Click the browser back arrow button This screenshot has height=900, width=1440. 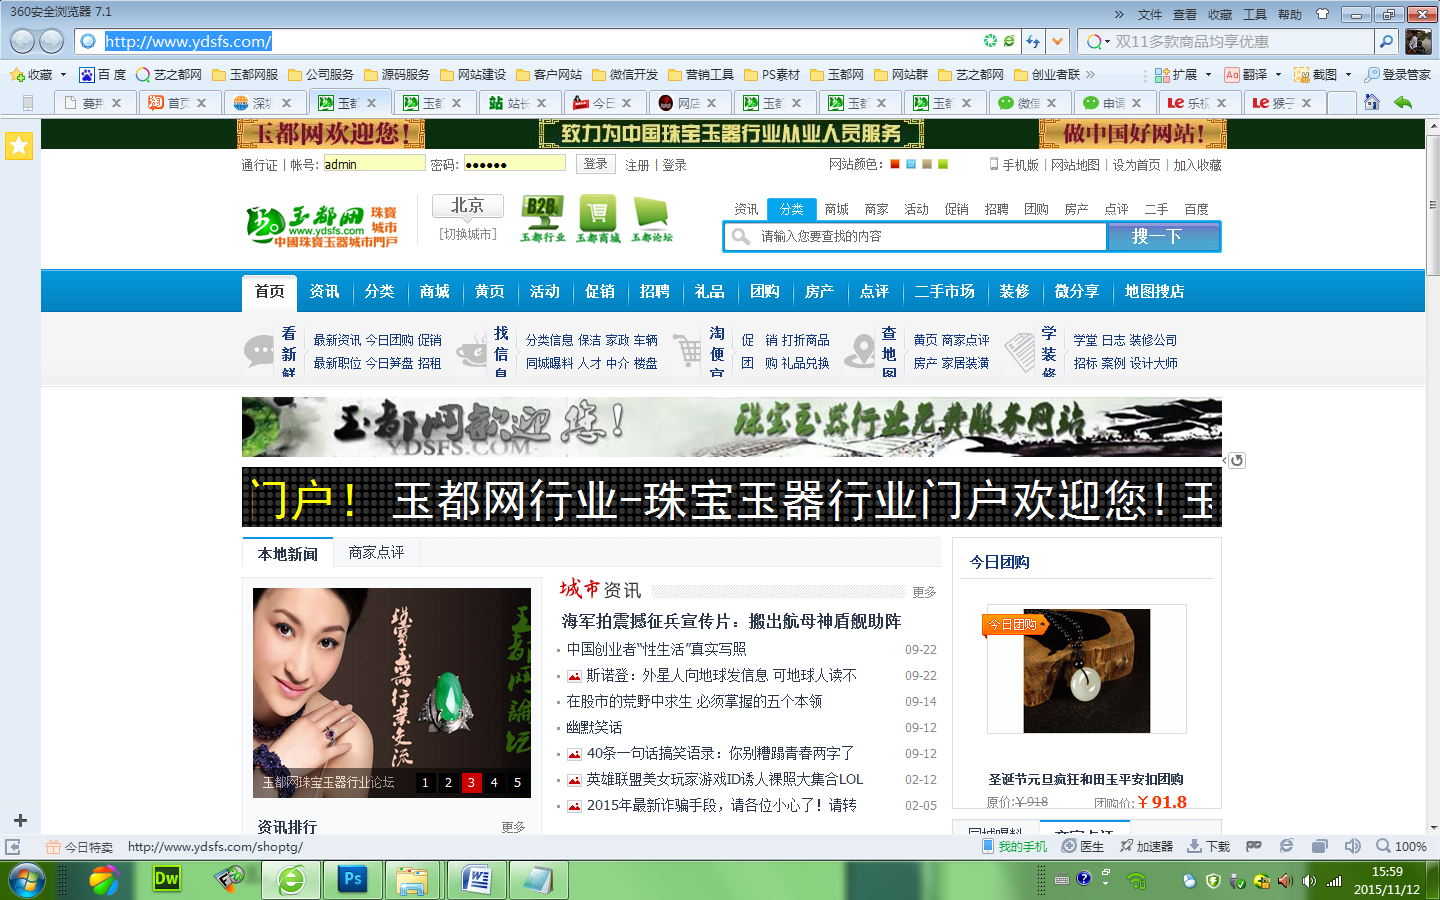click(22, 41)
